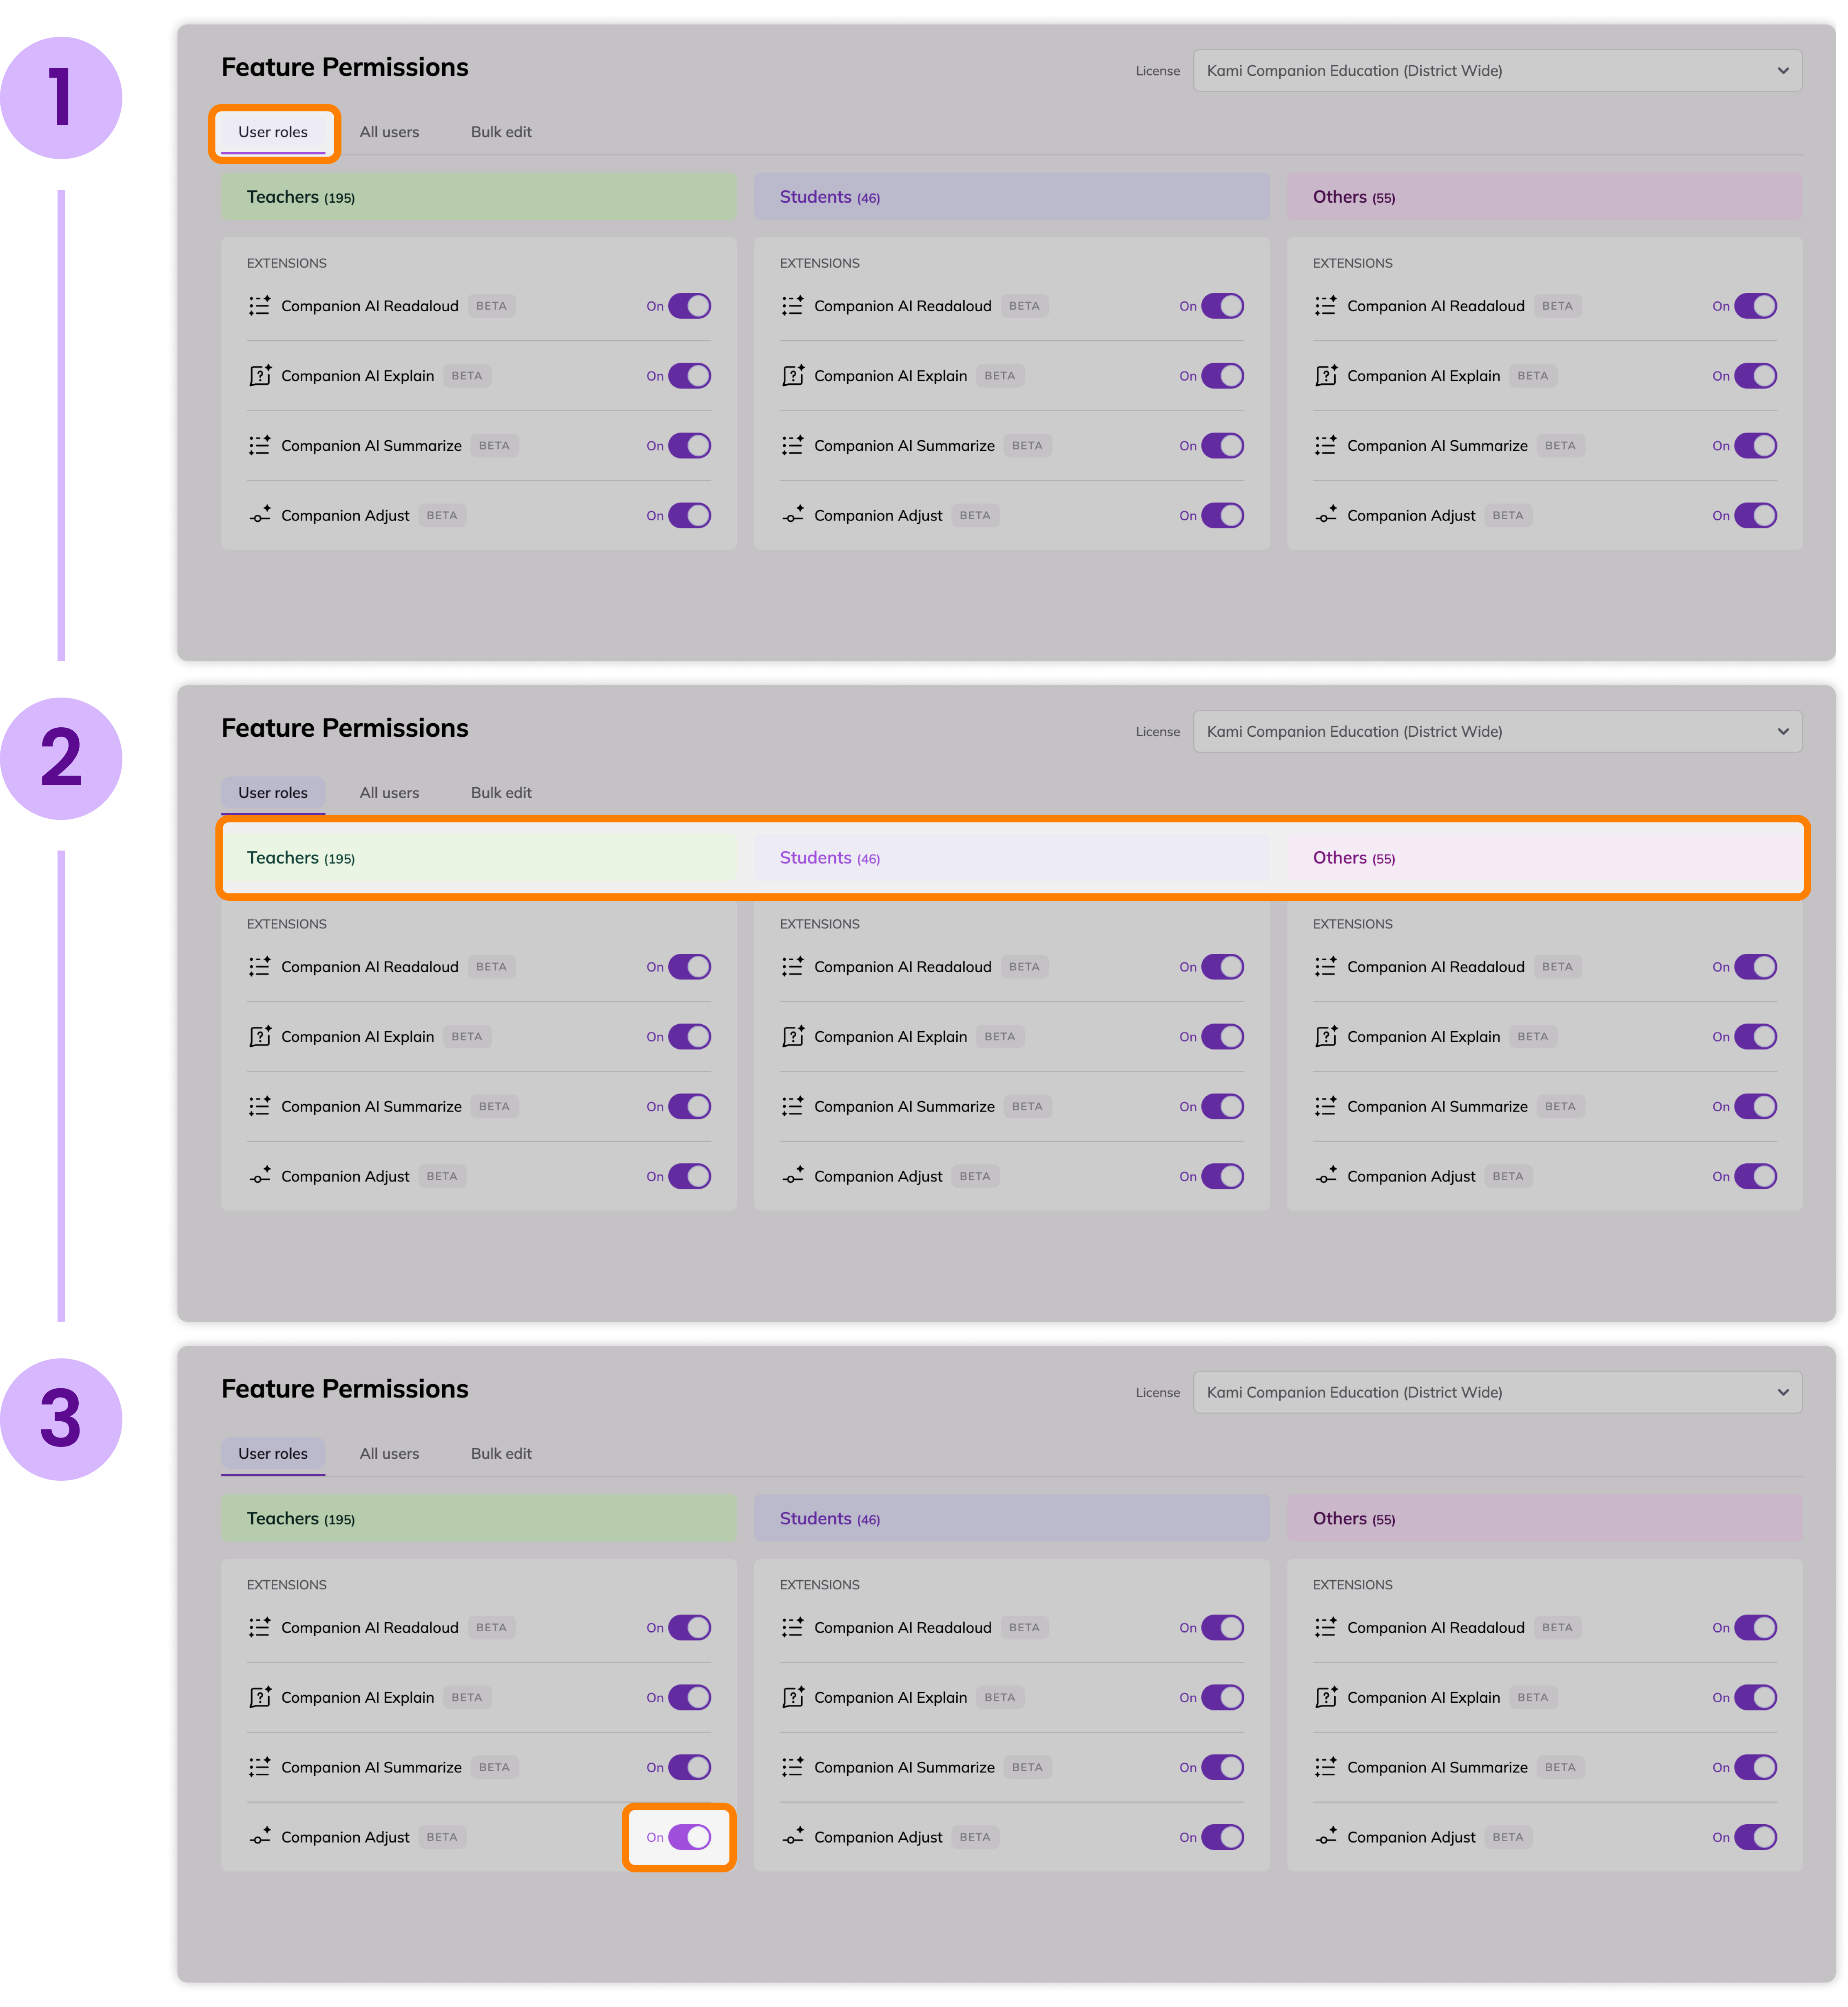The image size is (1848, 2007).
Task: Click the Companion Adjust icon under Teachers
Action: (260, 515)
